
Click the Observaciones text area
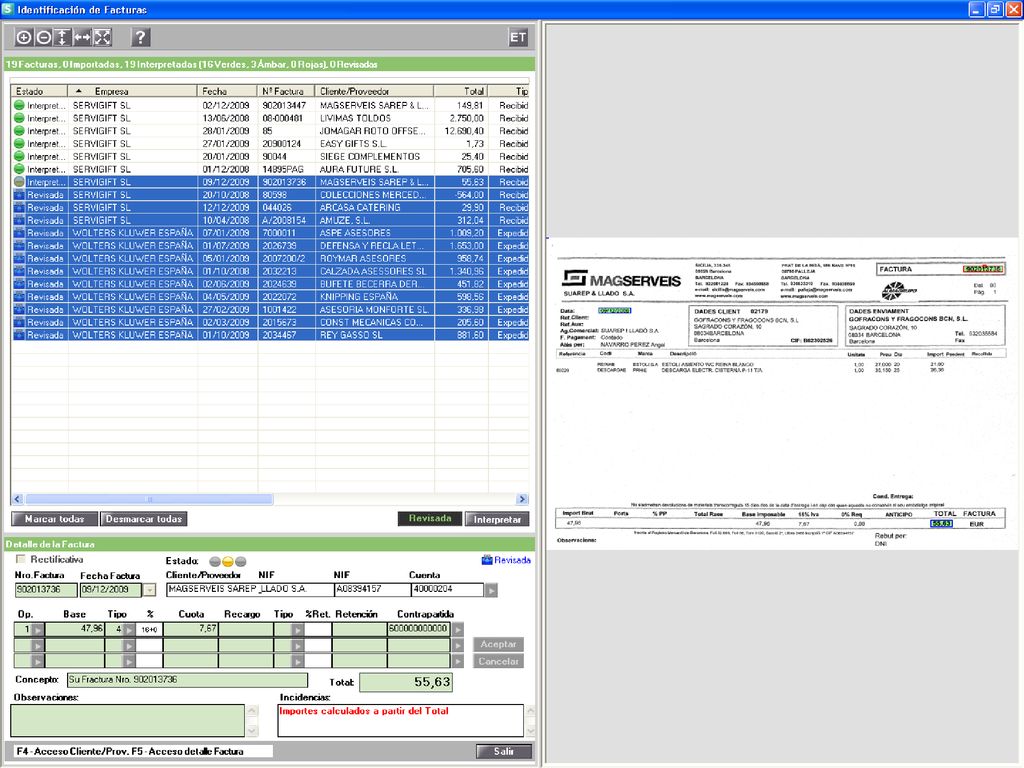(x=128, y=720)
